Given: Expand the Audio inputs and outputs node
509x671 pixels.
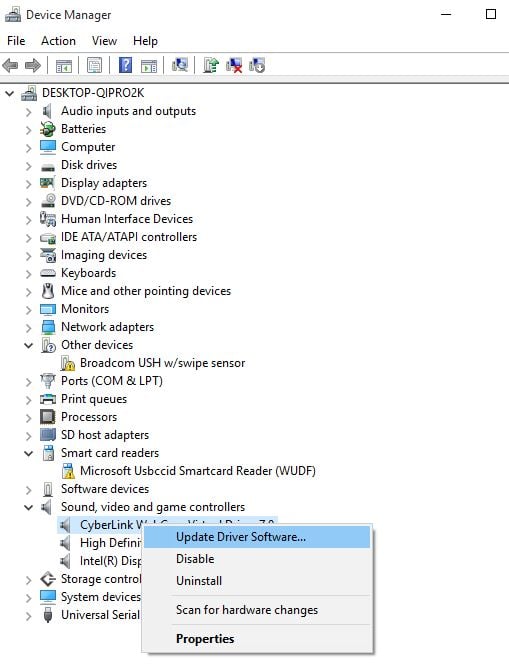Looking at the screenshot, I should (28, 111).
